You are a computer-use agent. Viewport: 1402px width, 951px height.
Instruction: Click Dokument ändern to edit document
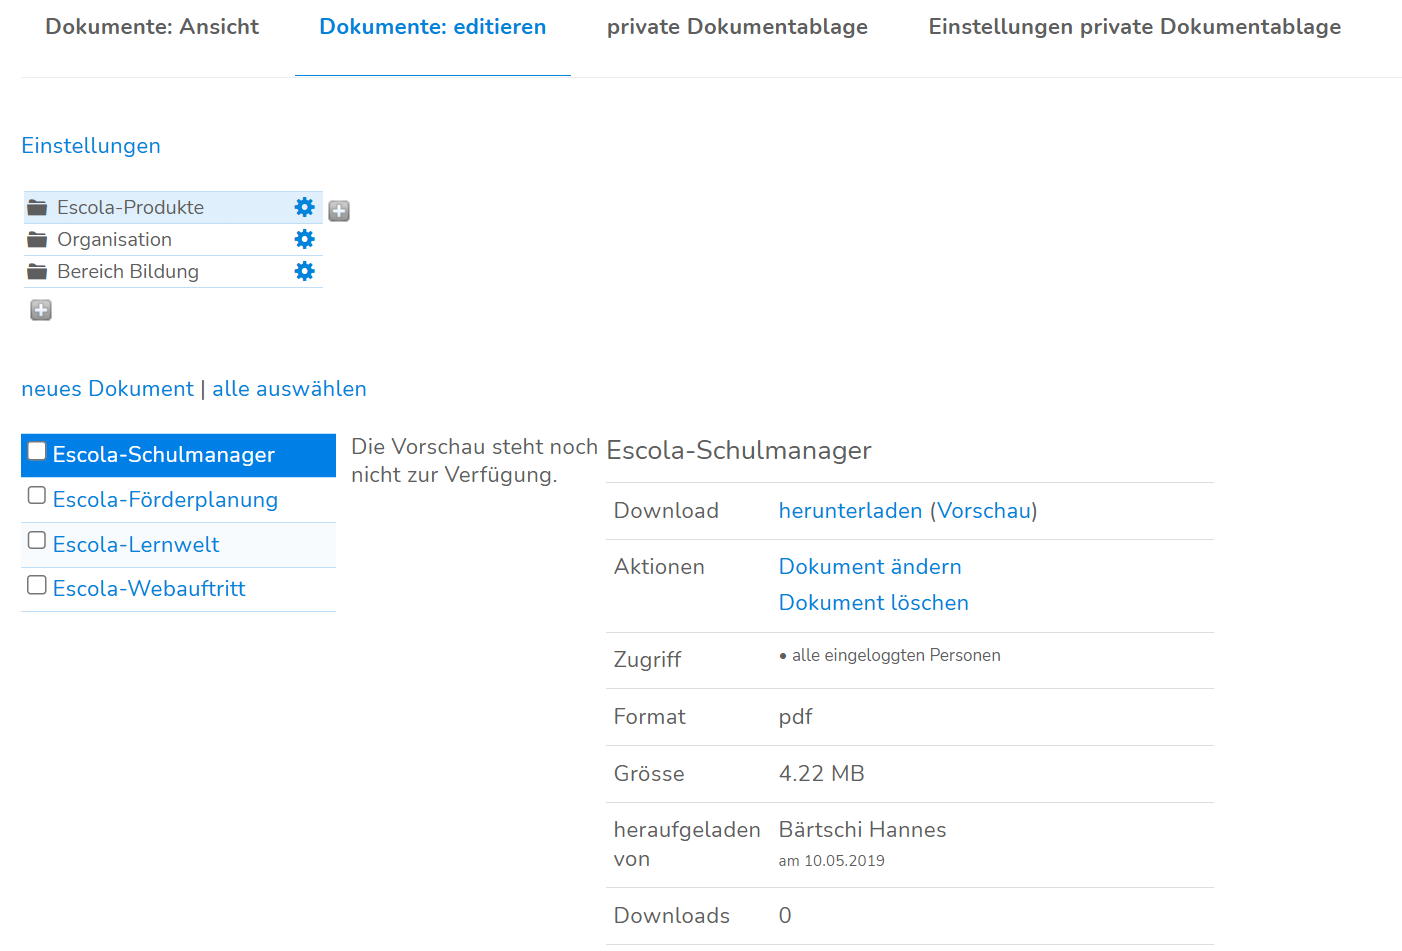tap(870, 567)
